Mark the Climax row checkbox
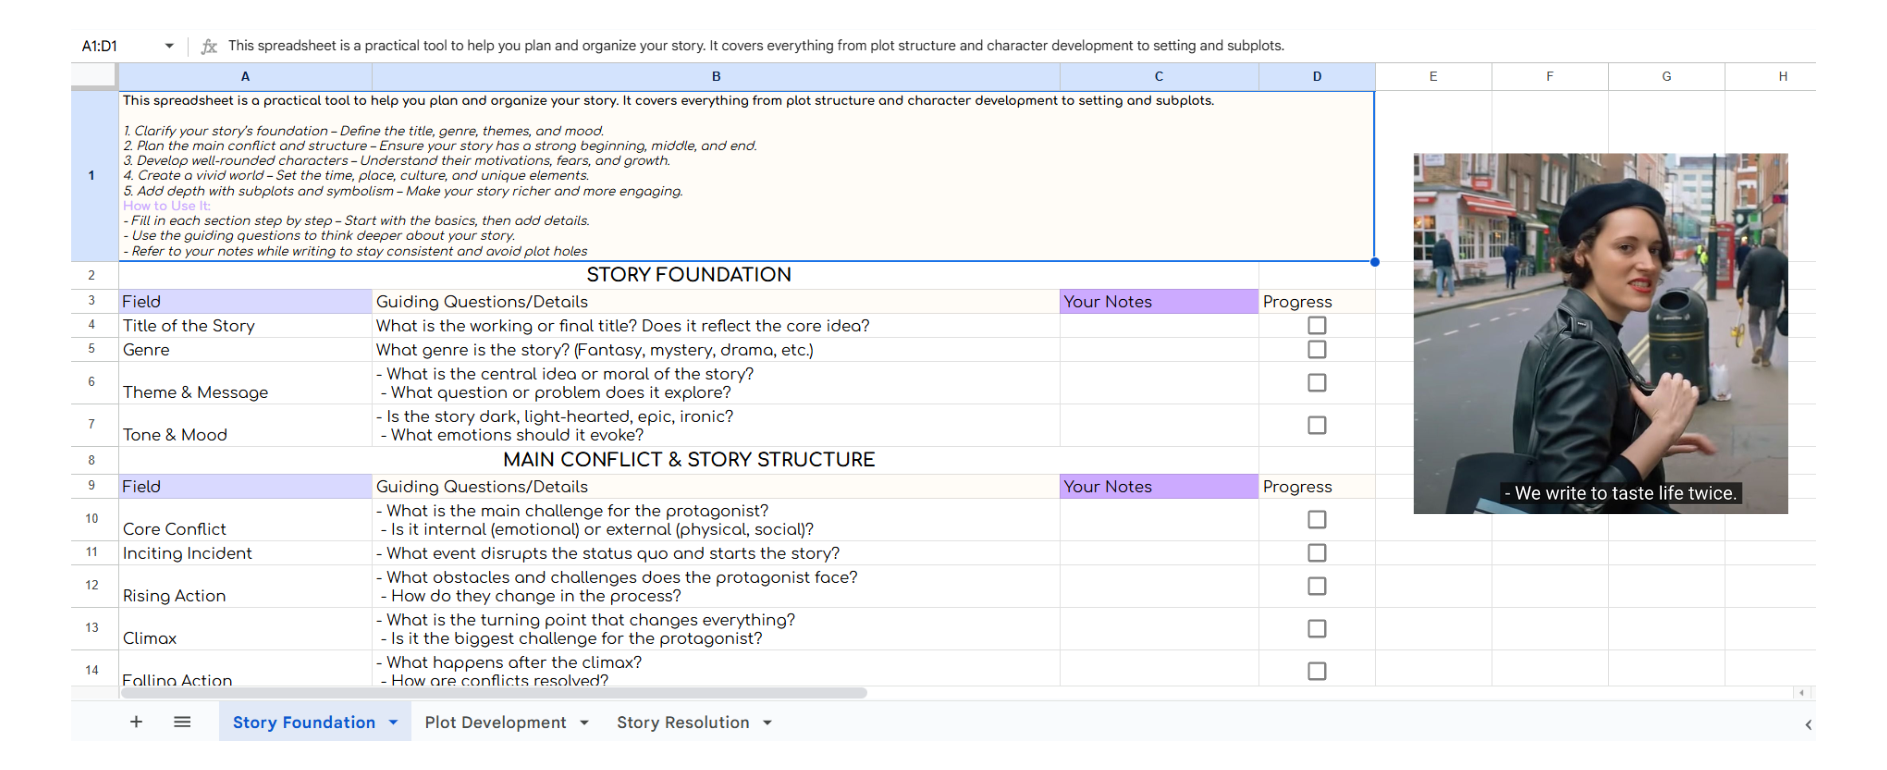The width and height of the screenshot is (1887, 770). tap(1317, 629)
